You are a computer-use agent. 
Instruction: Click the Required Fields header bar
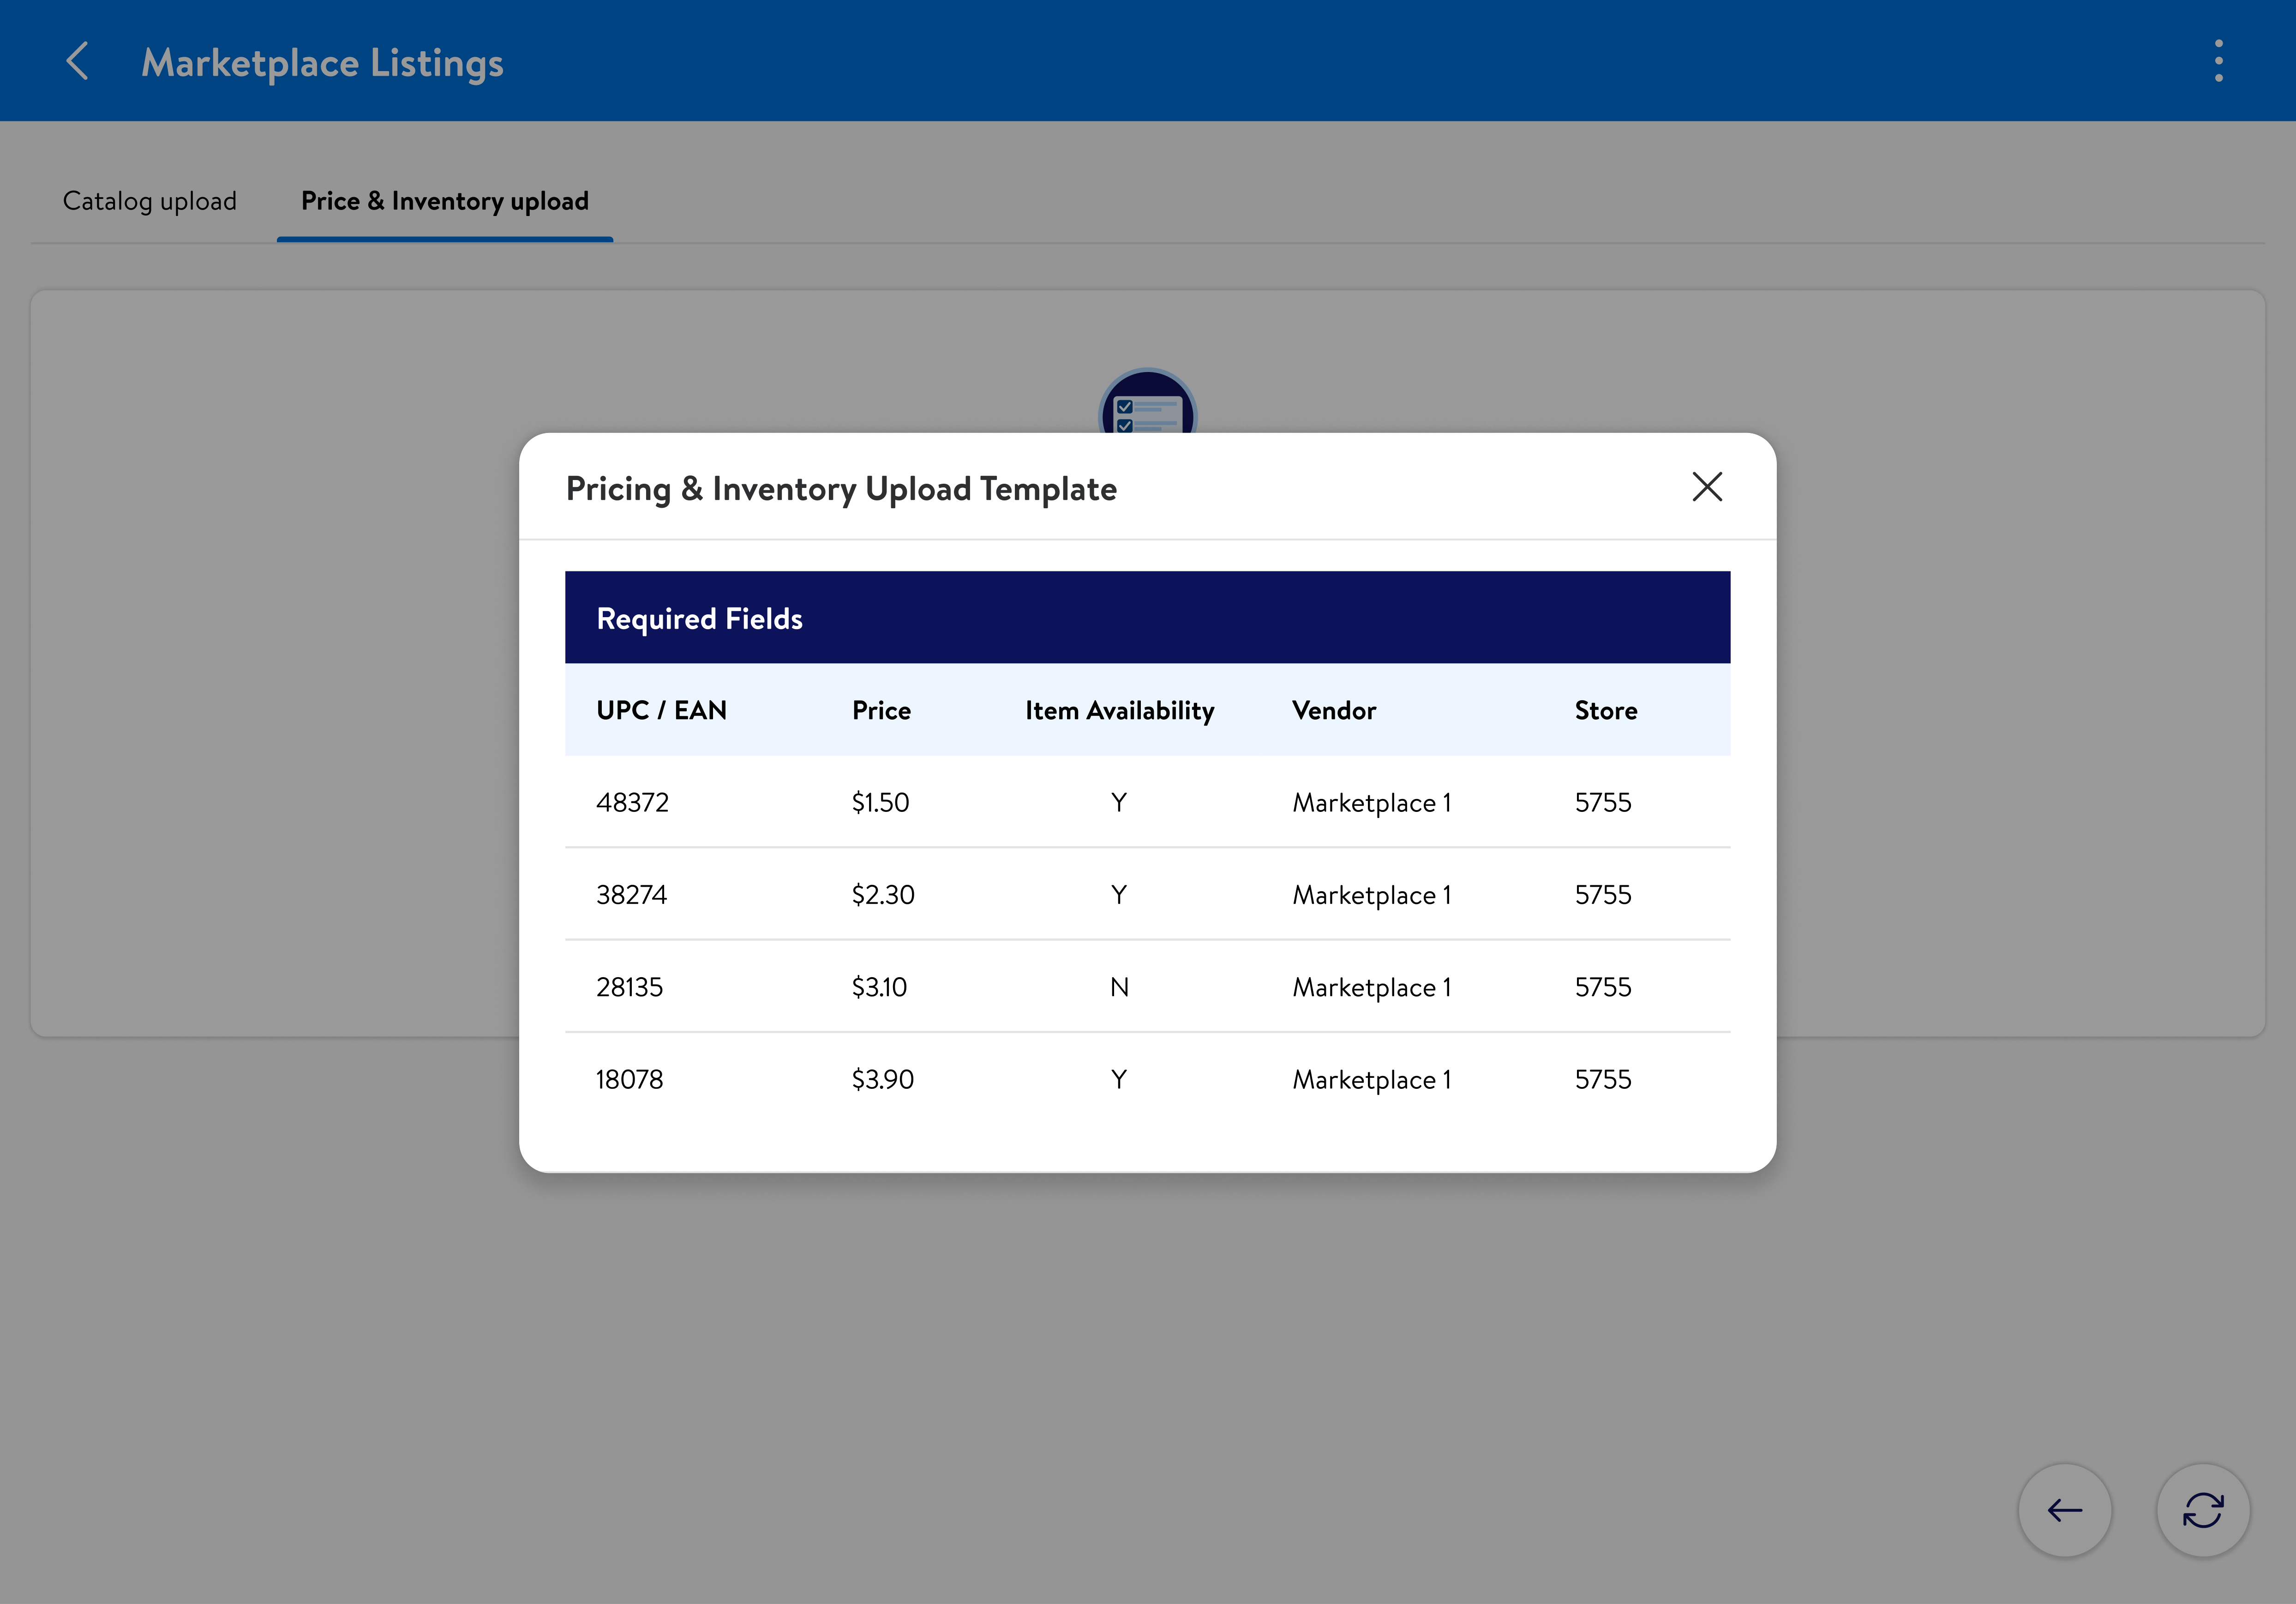pos(1147,618)
